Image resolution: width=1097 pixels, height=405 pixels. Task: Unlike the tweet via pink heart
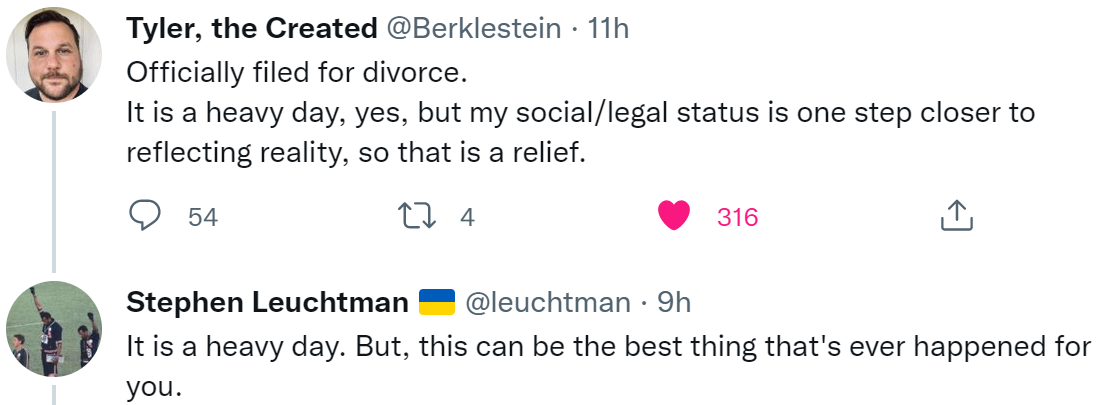tap(674, 216)
